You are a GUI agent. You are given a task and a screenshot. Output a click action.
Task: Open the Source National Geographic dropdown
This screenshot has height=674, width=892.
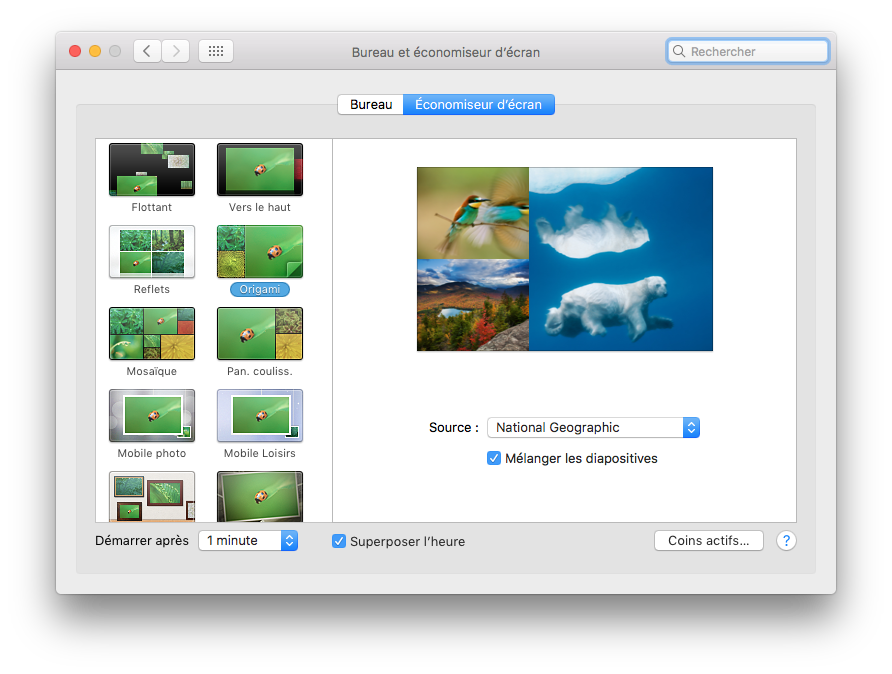click(x=593, y=428)
